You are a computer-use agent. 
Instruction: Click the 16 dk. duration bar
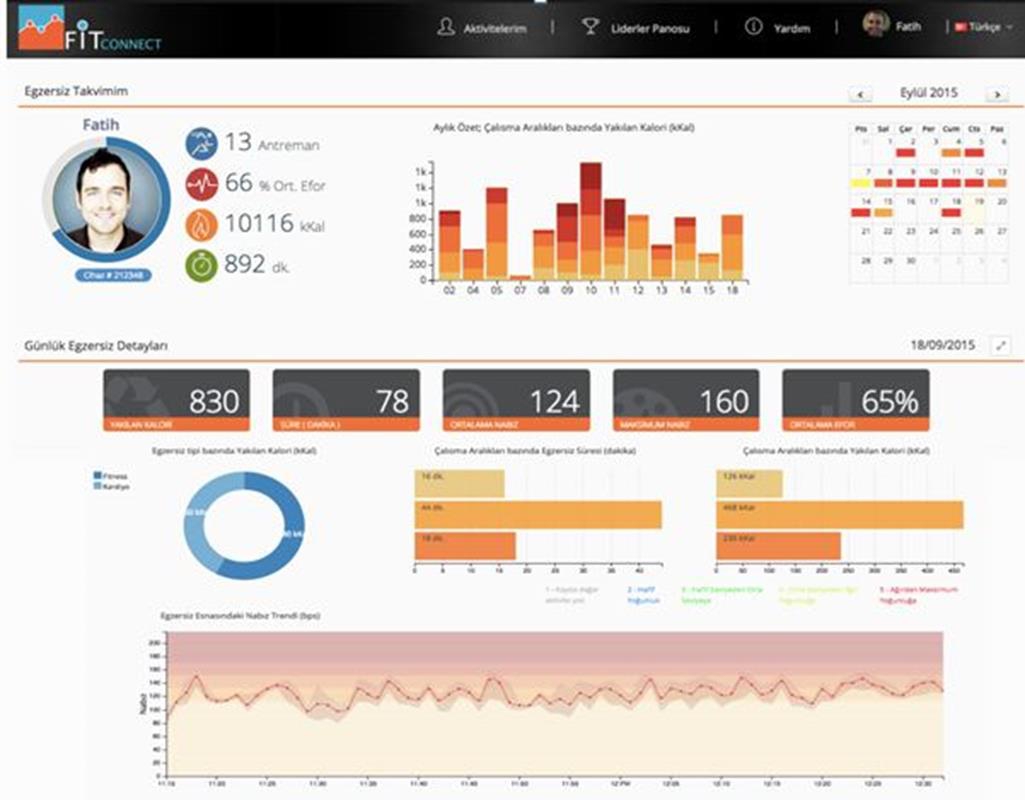tap(460, 484)
